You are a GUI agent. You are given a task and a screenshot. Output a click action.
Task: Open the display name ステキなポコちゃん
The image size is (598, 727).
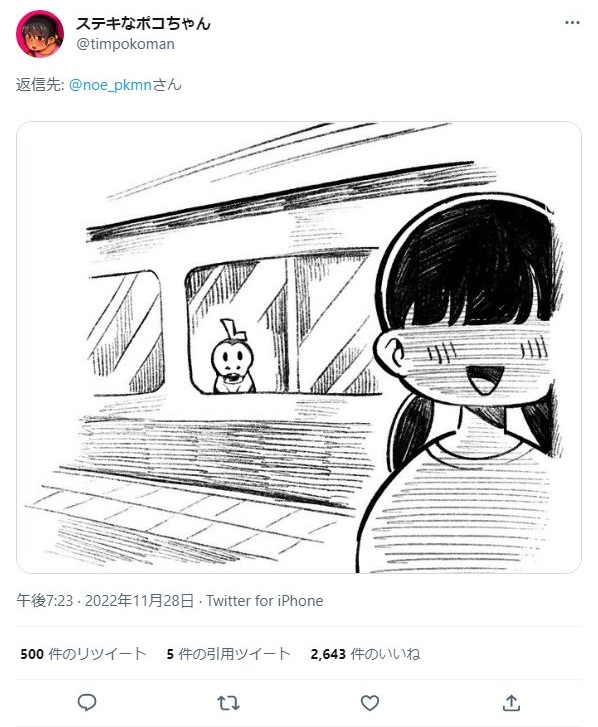[143, 23]
